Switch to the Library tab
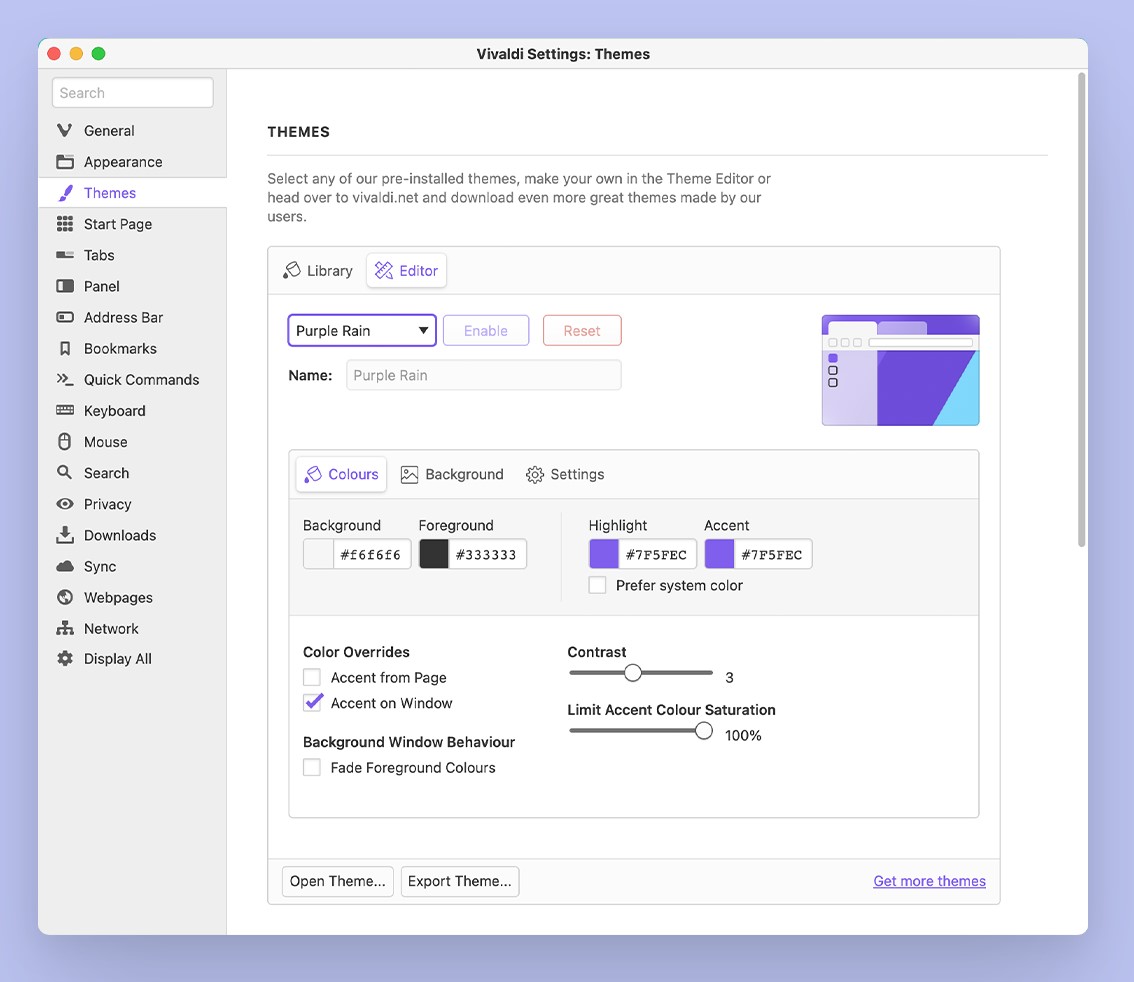The width and height of the screenshot is (1134, 982). click(x=318, y=270)
